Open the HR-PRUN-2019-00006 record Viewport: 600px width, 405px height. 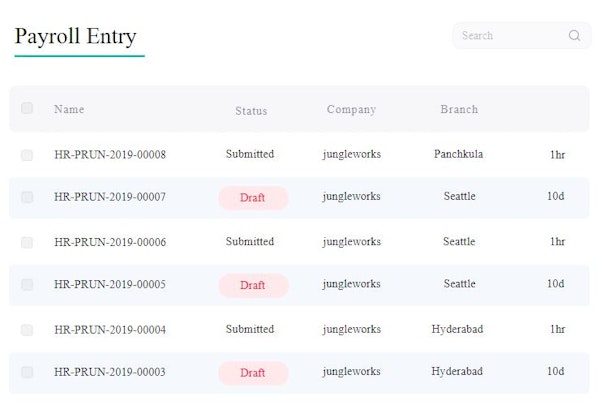tap(110, 242)
